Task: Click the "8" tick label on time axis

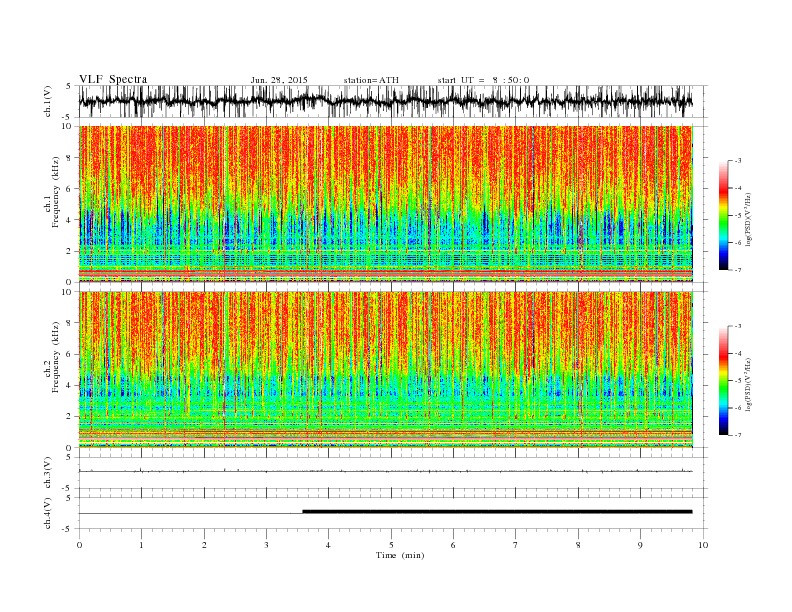Action: (x=578, y=545)
